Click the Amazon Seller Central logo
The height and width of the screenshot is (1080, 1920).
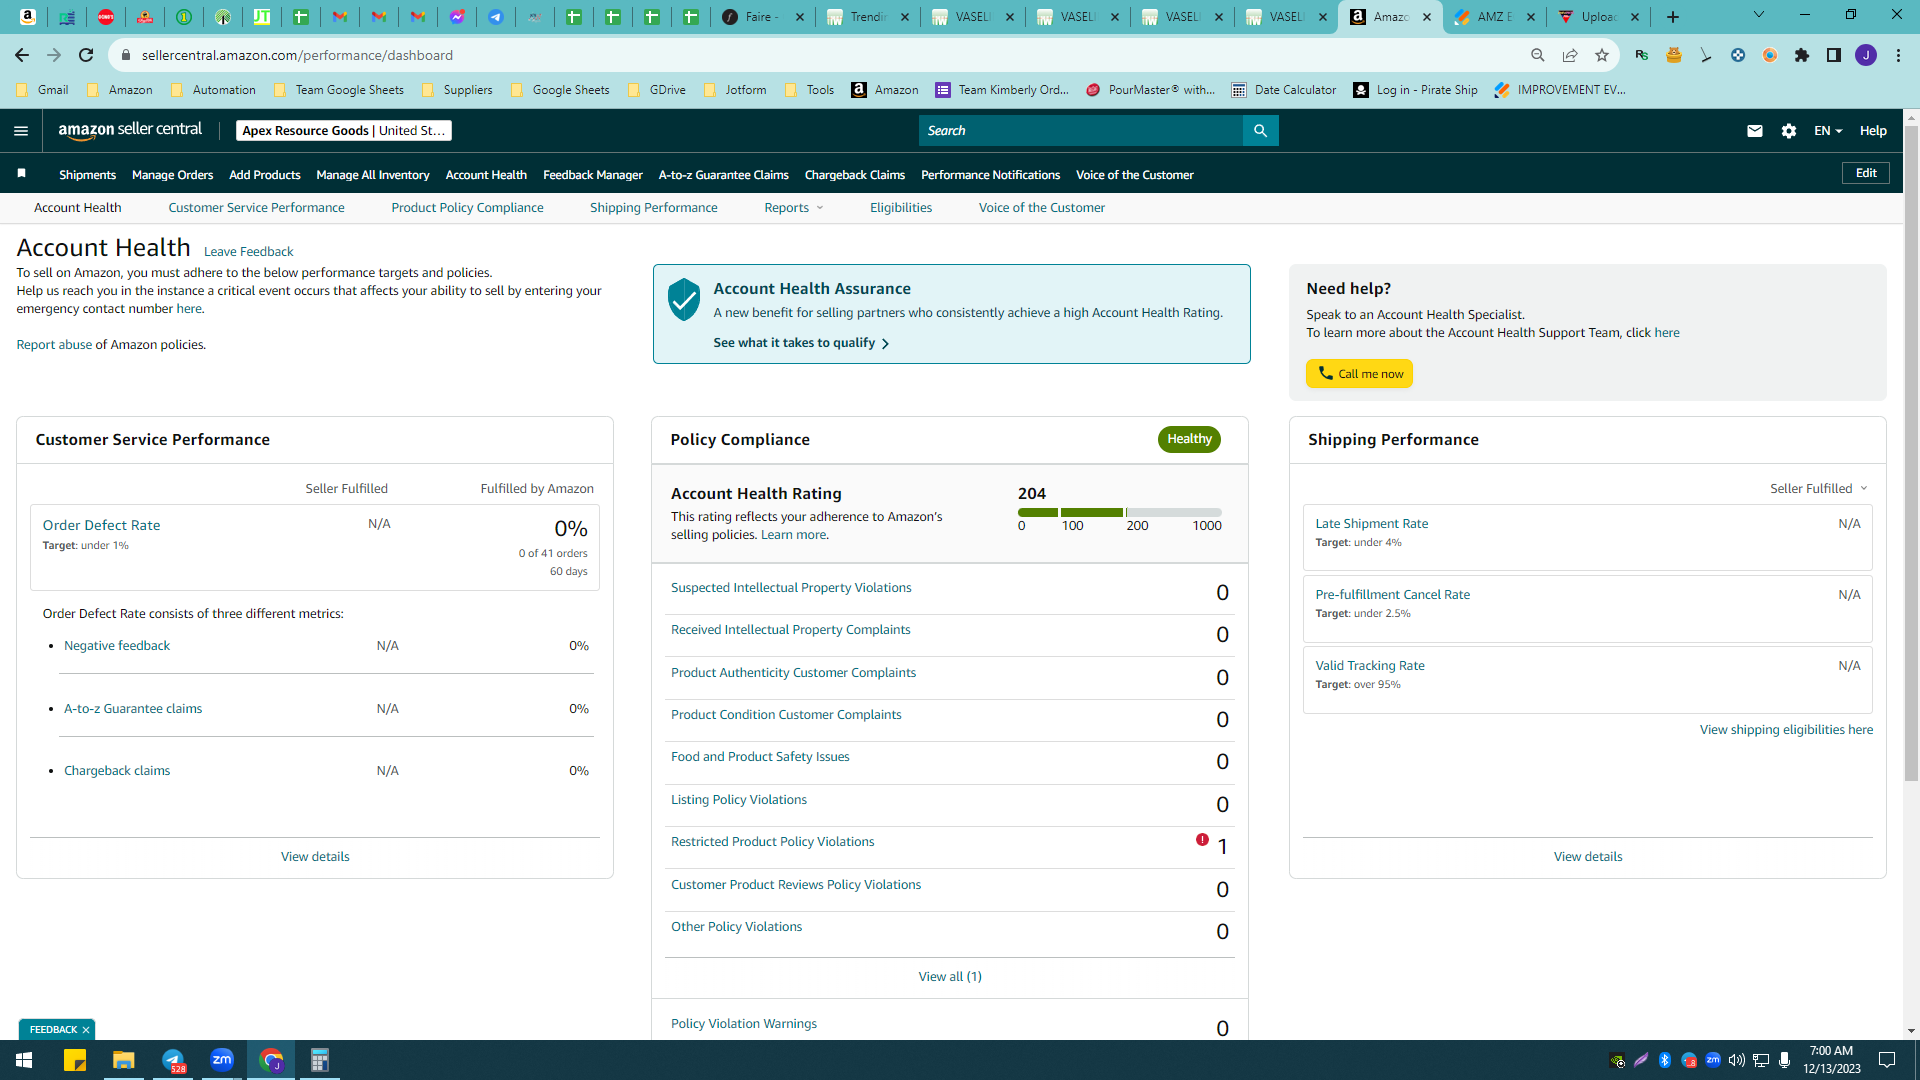point(130,130)
